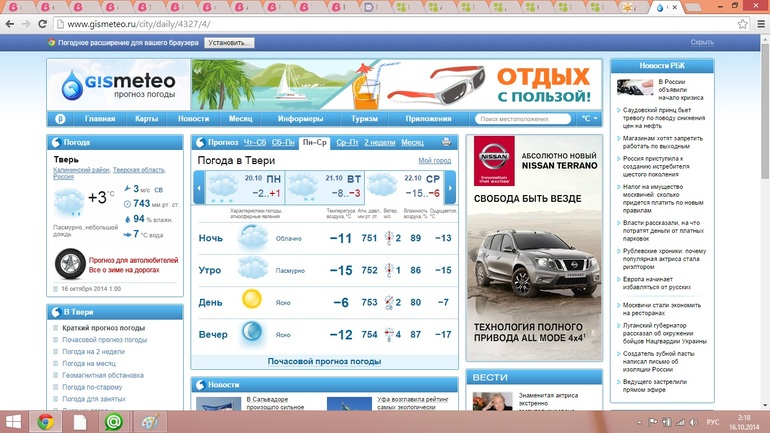Select the 22.10 СР day cell
Image resolution: width=770 pixels, height=433 pixels.
(x=404, y=188)
